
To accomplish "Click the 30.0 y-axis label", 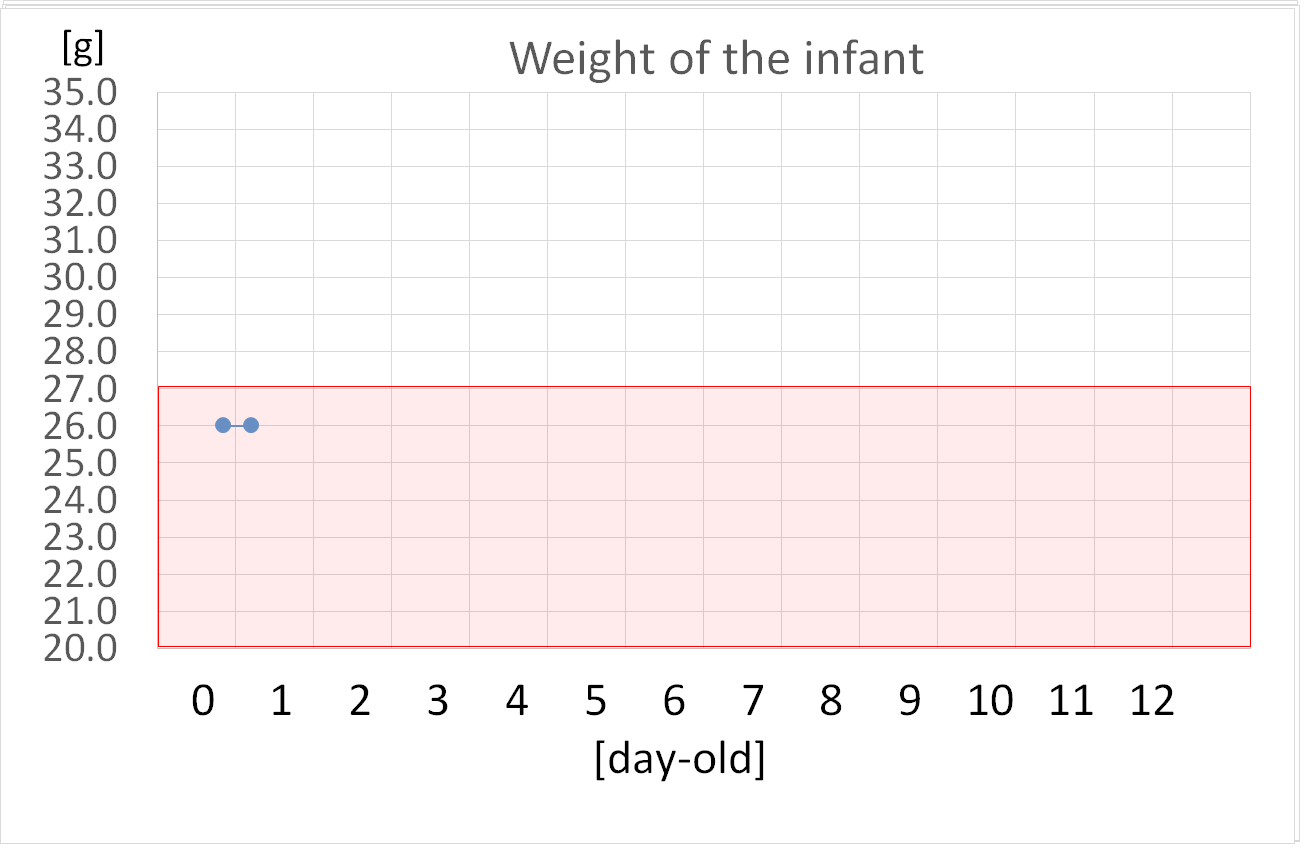I will coord(81,278).
